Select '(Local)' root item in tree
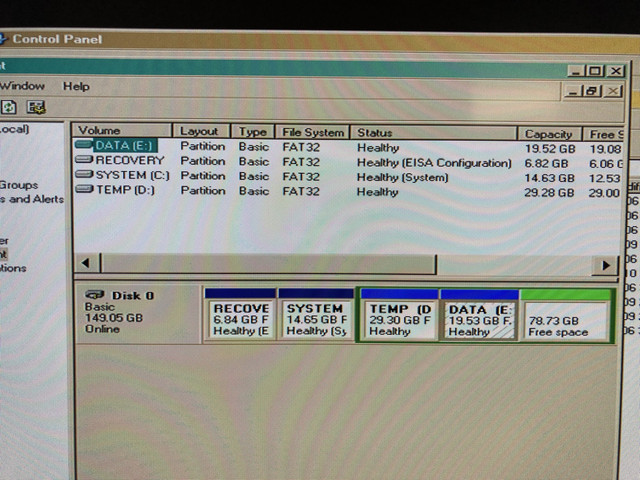This screenshot has width=640, height=480. point(14,129)
